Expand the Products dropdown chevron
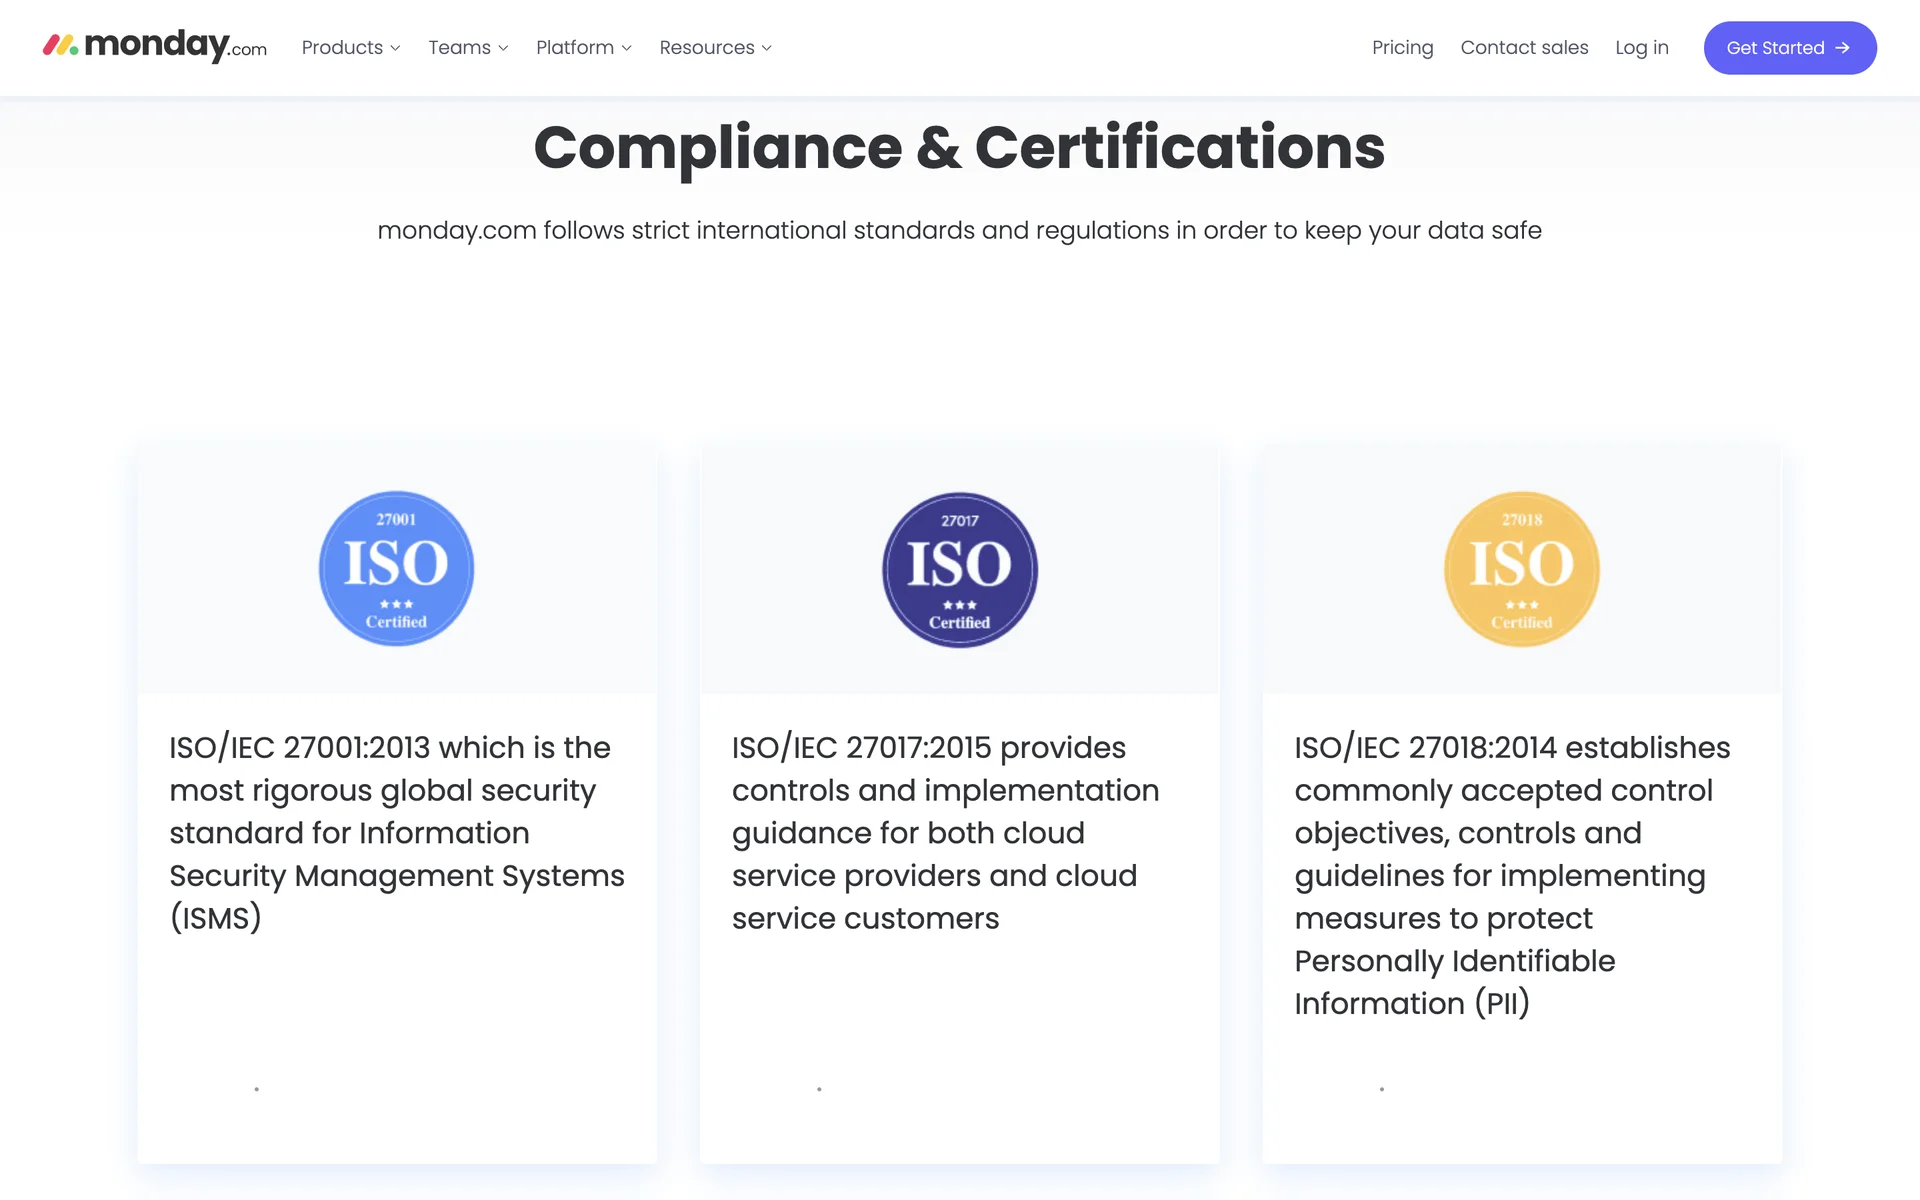 (x=396, y=48)
